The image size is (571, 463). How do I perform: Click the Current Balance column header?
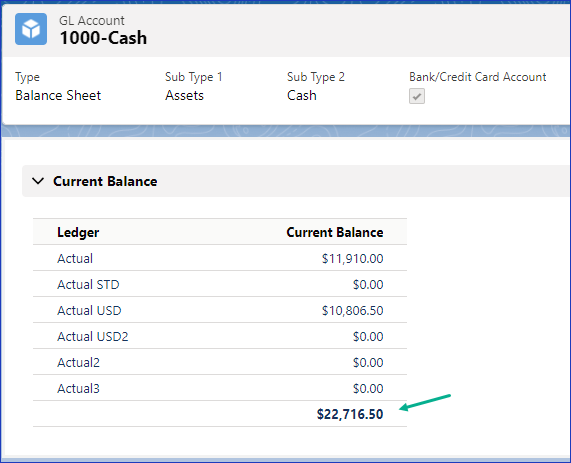pos(335,232)
